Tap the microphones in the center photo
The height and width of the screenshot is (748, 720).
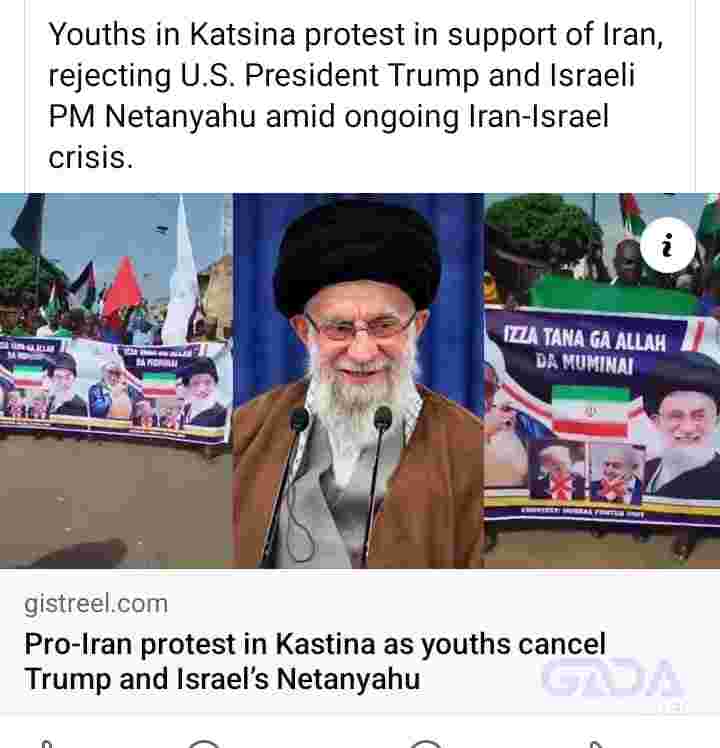(340, 482)
